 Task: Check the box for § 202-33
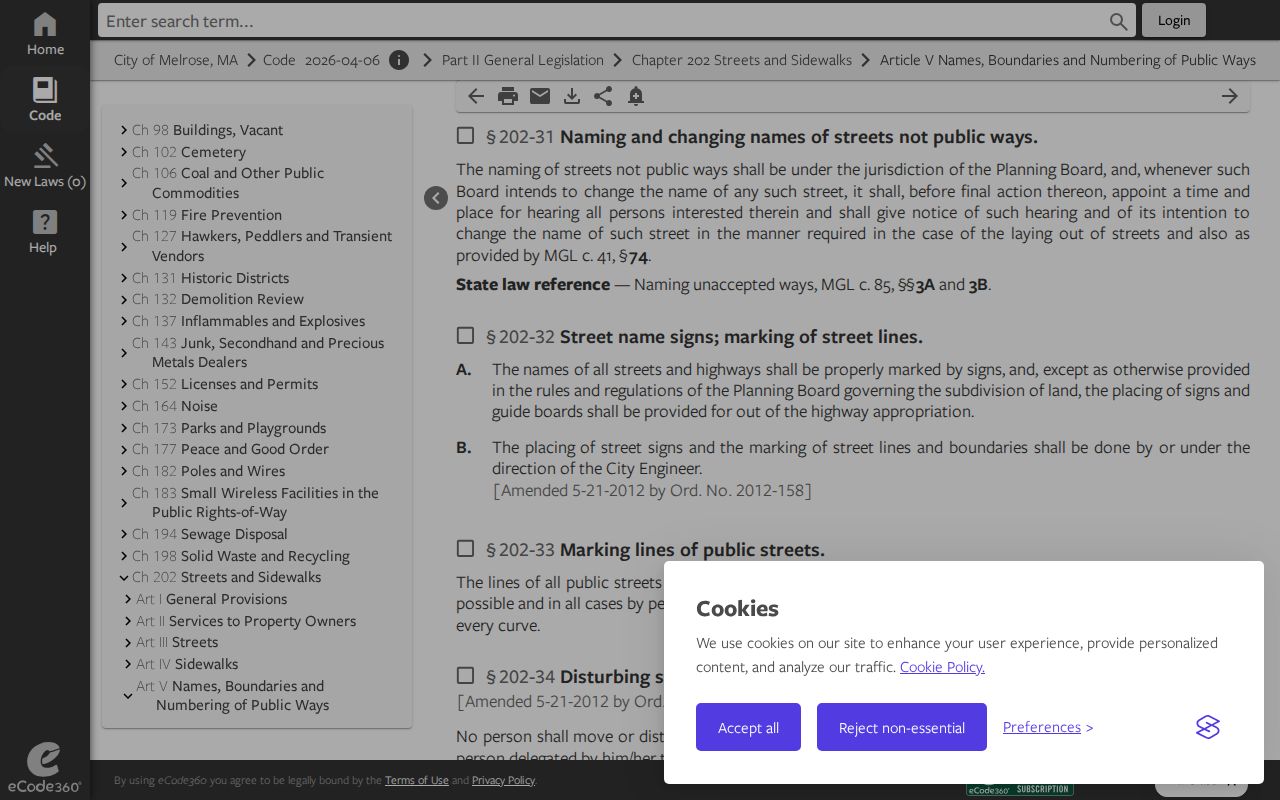(465, 549)
